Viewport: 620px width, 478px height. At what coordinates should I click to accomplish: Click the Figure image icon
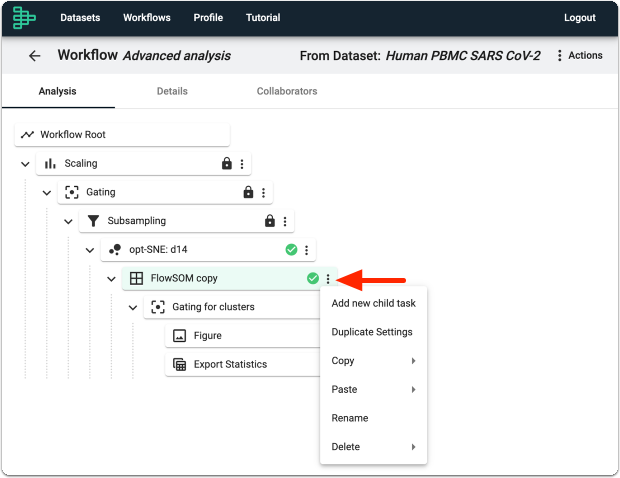(180, 336)
